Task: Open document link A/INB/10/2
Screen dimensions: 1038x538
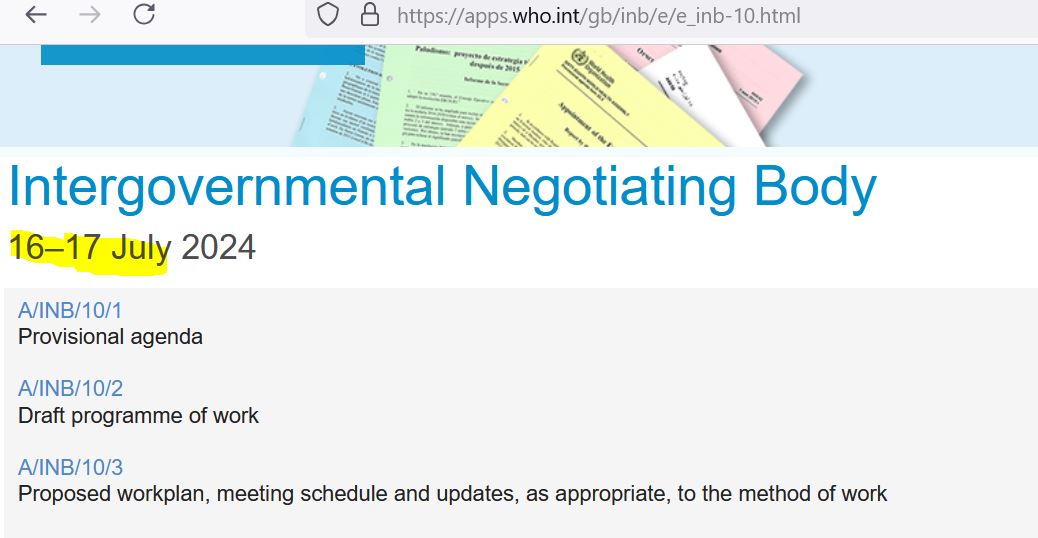Action: [x=70, y=388]
